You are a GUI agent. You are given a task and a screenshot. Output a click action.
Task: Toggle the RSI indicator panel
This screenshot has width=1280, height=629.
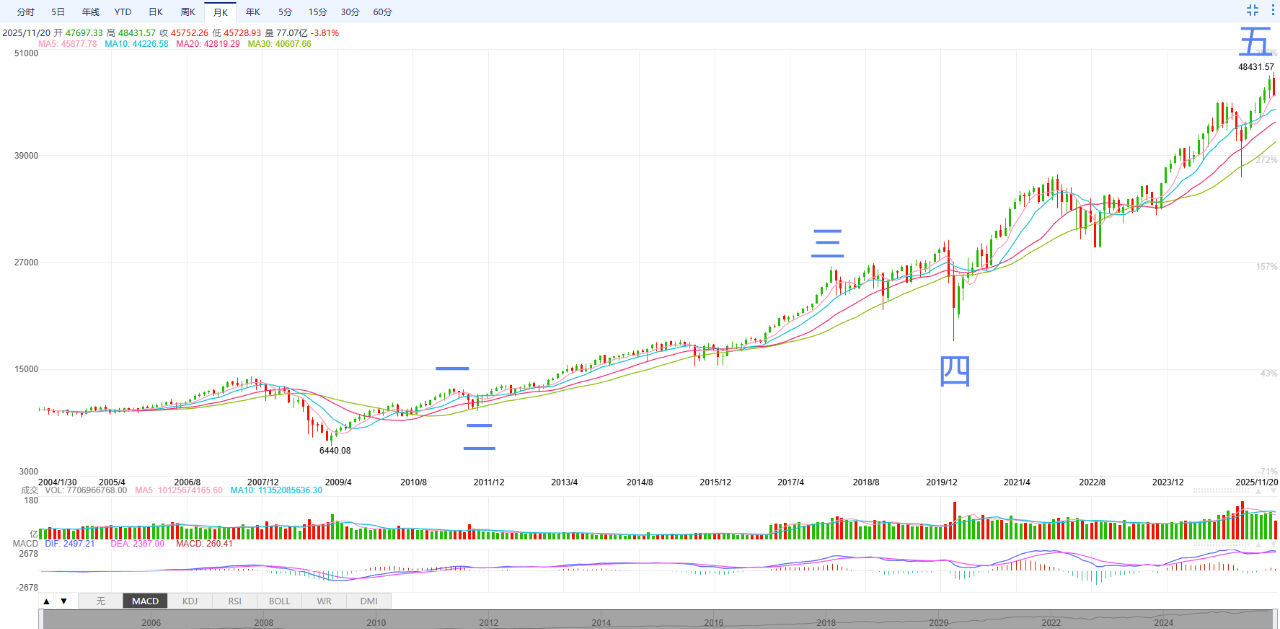click(x=234, y=601)
